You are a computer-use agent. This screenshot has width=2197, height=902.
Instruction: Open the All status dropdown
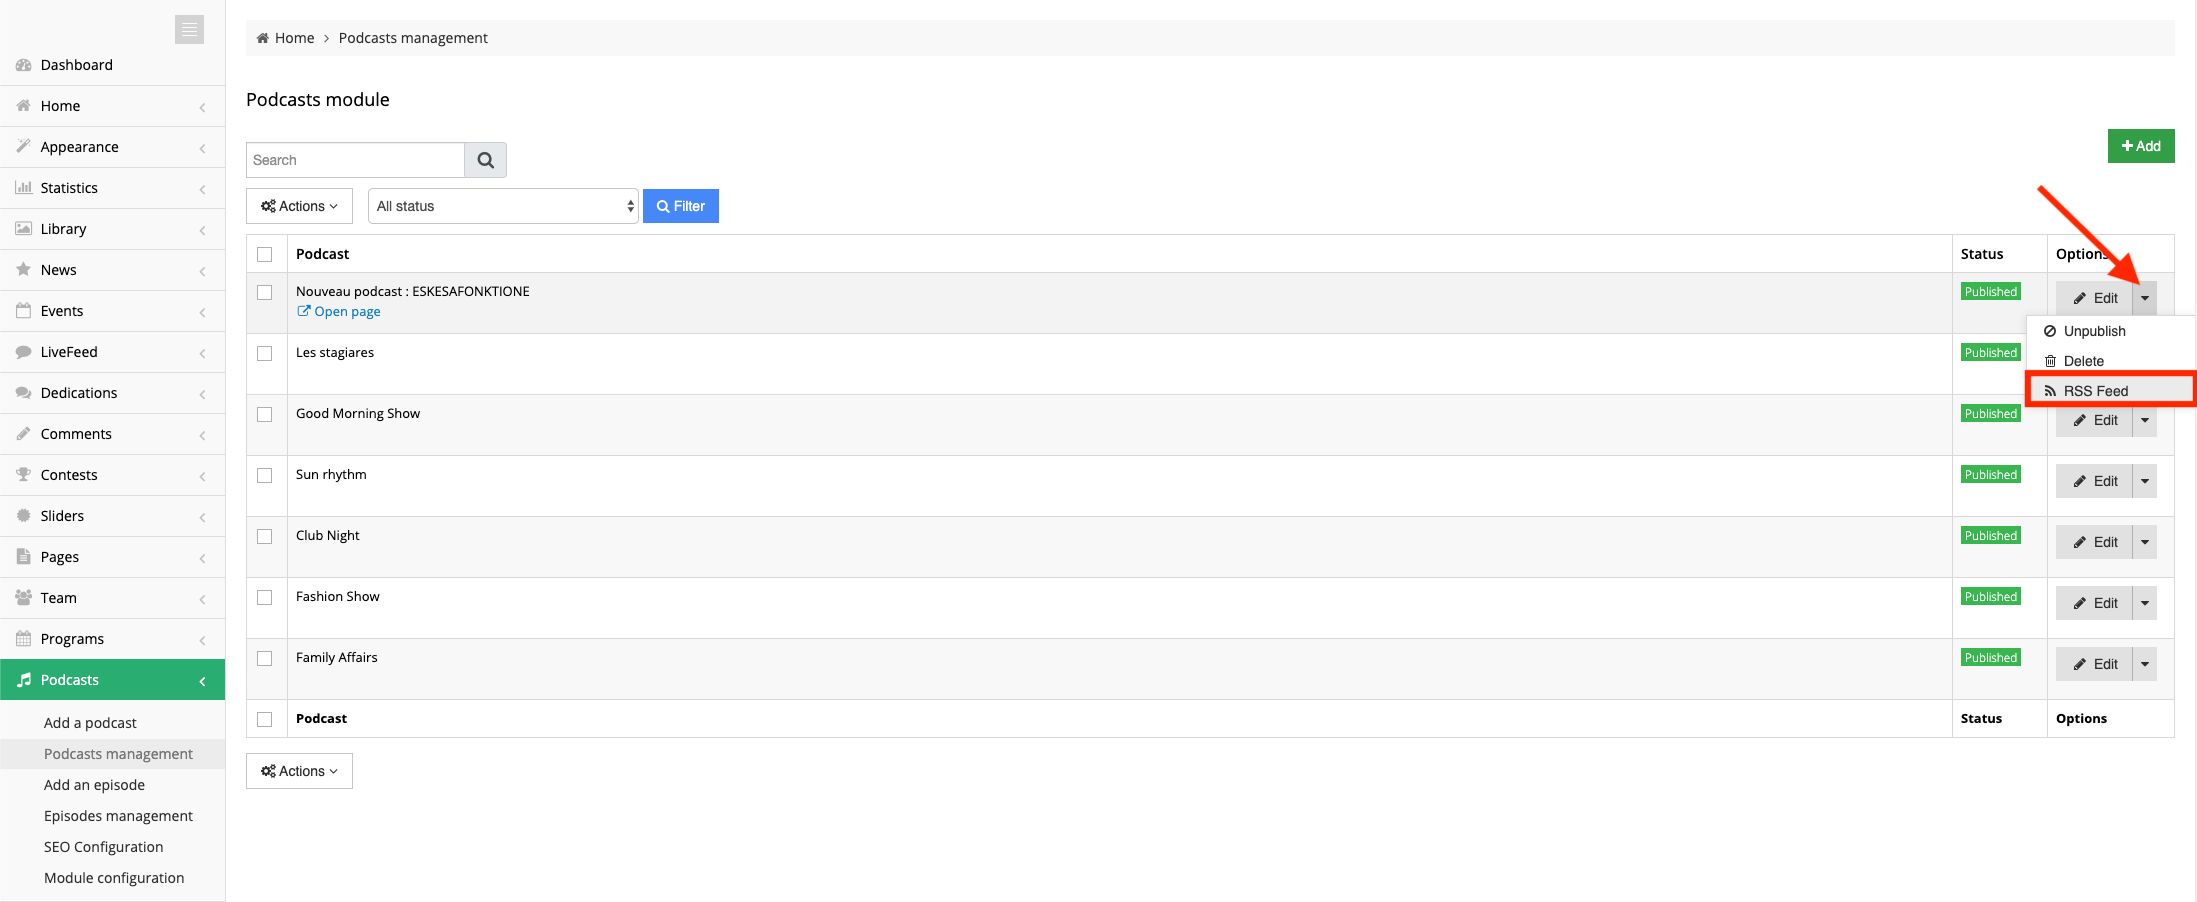pyautogui.click(x=503, y=206)
